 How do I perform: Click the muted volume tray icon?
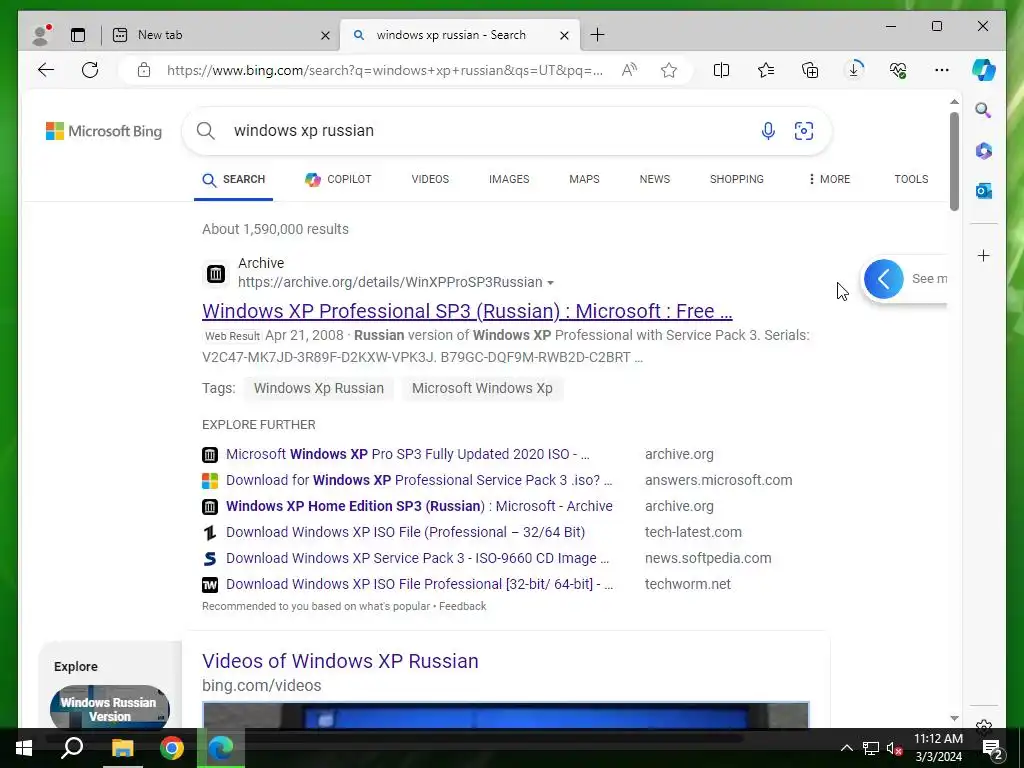(893, 748)
